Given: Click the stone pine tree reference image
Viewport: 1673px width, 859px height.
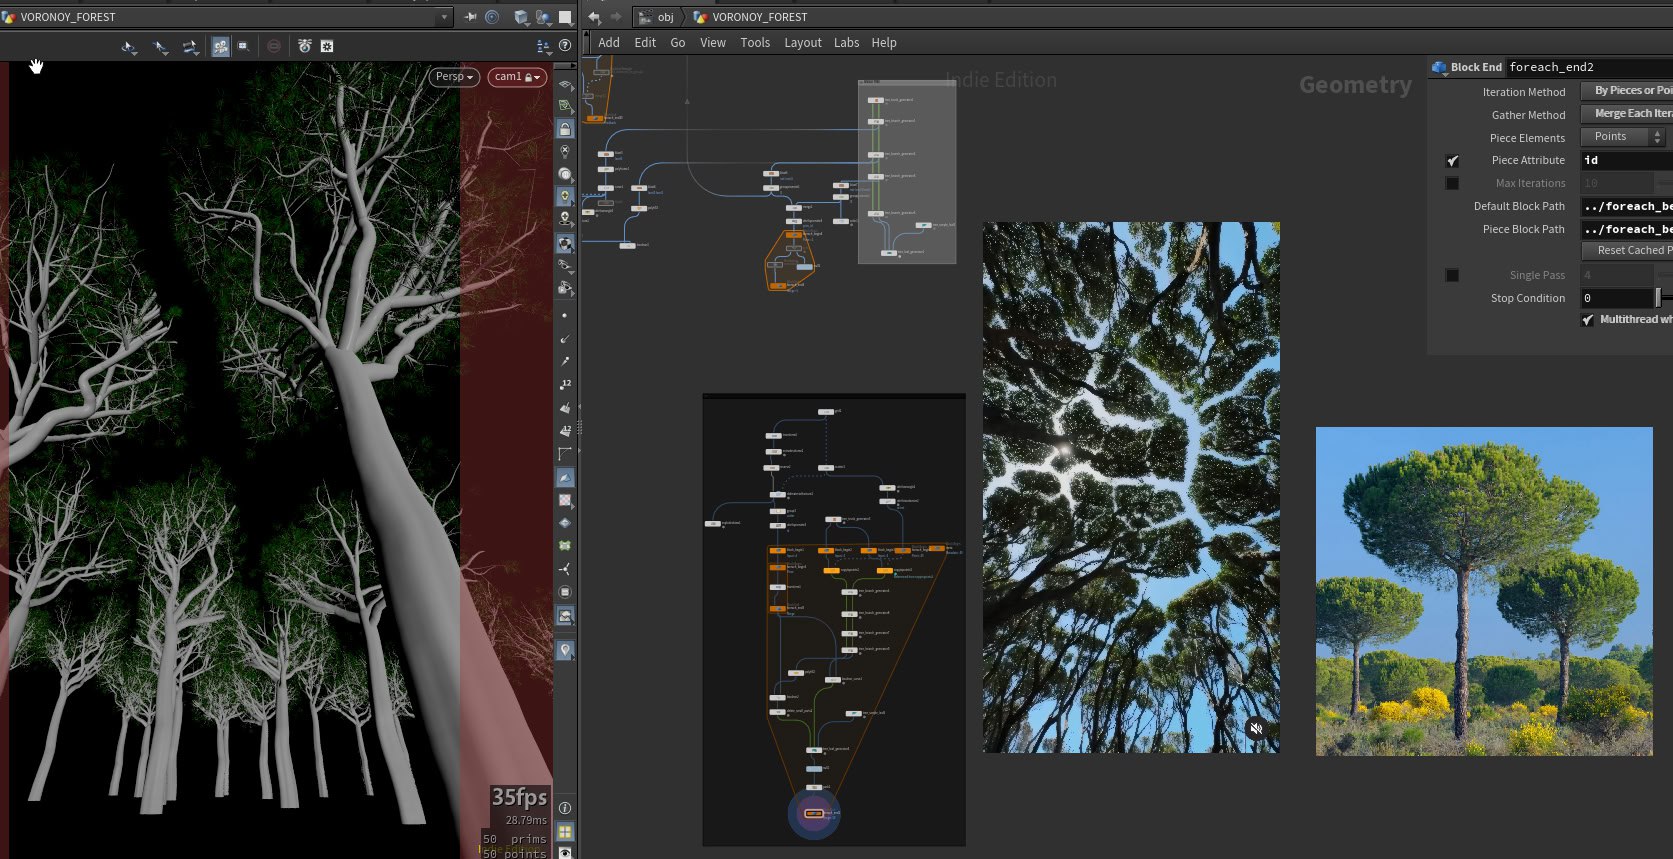Looking at the screenshot, I should point(1484,591).
